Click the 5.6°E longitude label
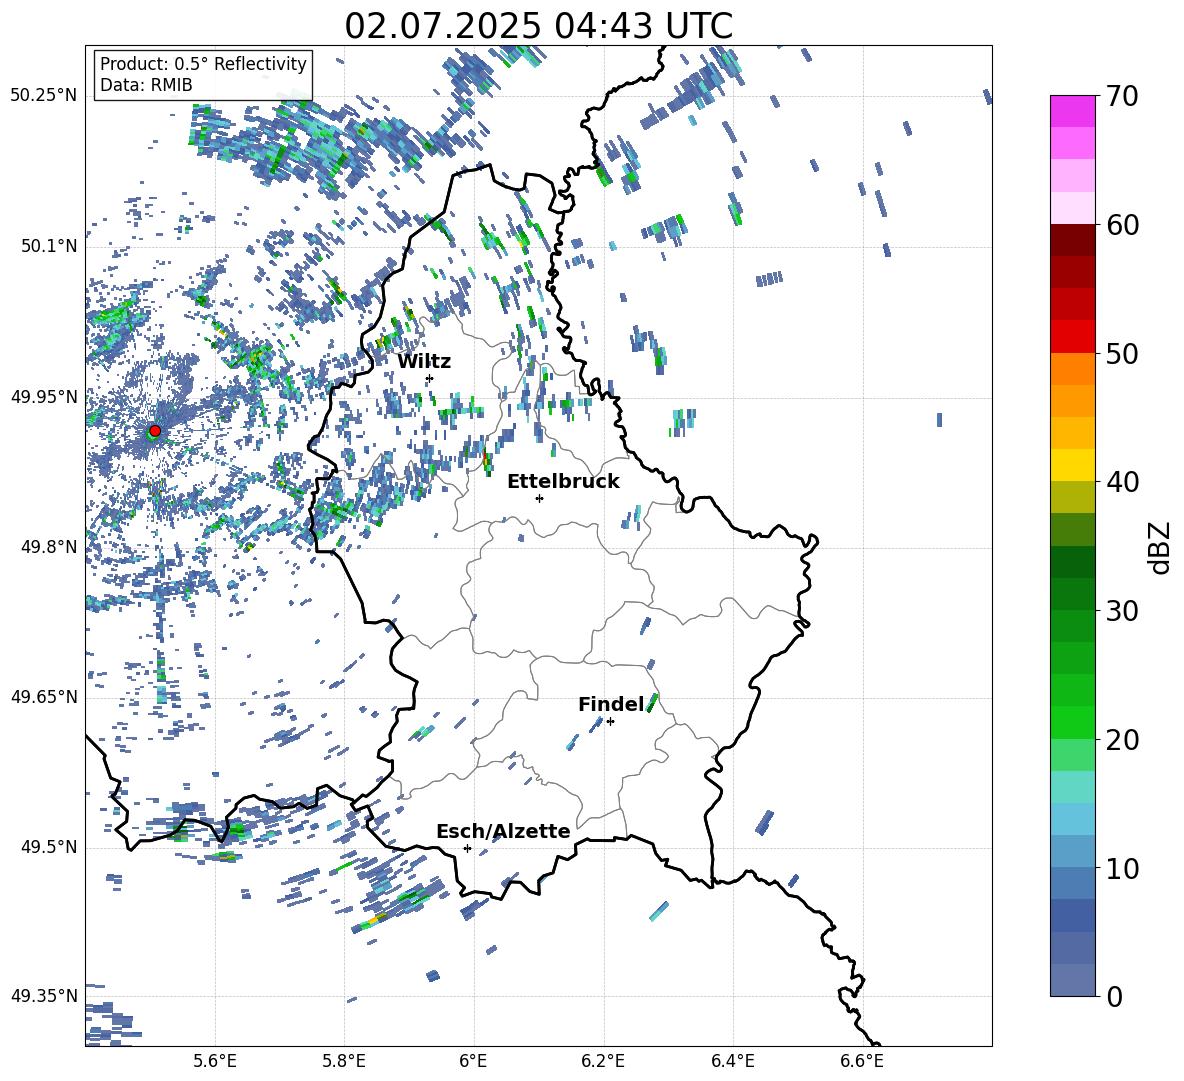Viewport: 1184px width, 1081px height. pyautogui.click(x=215, y=1061)
